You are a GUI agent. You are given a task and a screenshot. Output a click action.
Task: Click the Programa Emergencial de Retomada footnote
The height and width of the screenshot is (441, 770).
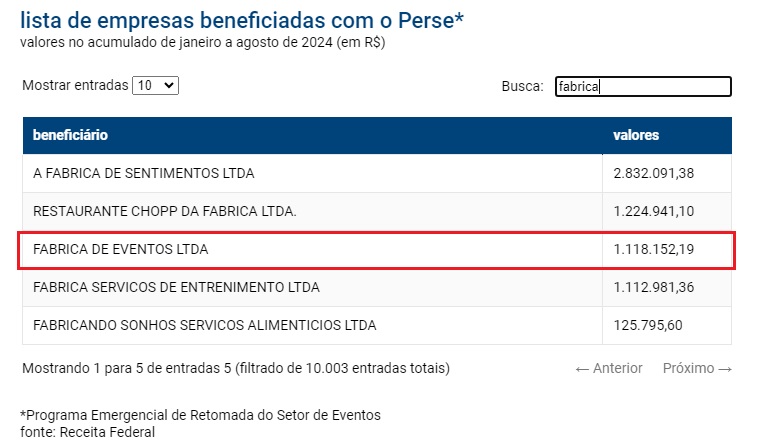pyautogui.click(x=200, y=415)
